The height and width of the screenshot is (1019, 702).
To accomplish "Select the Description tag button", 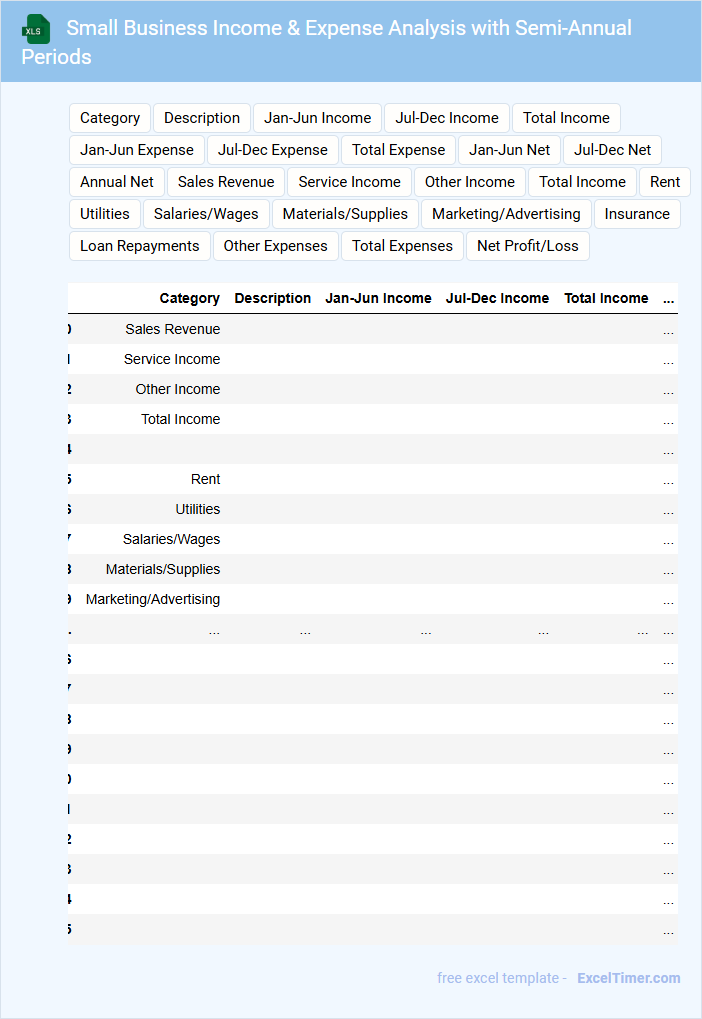I will coord(202,118).
